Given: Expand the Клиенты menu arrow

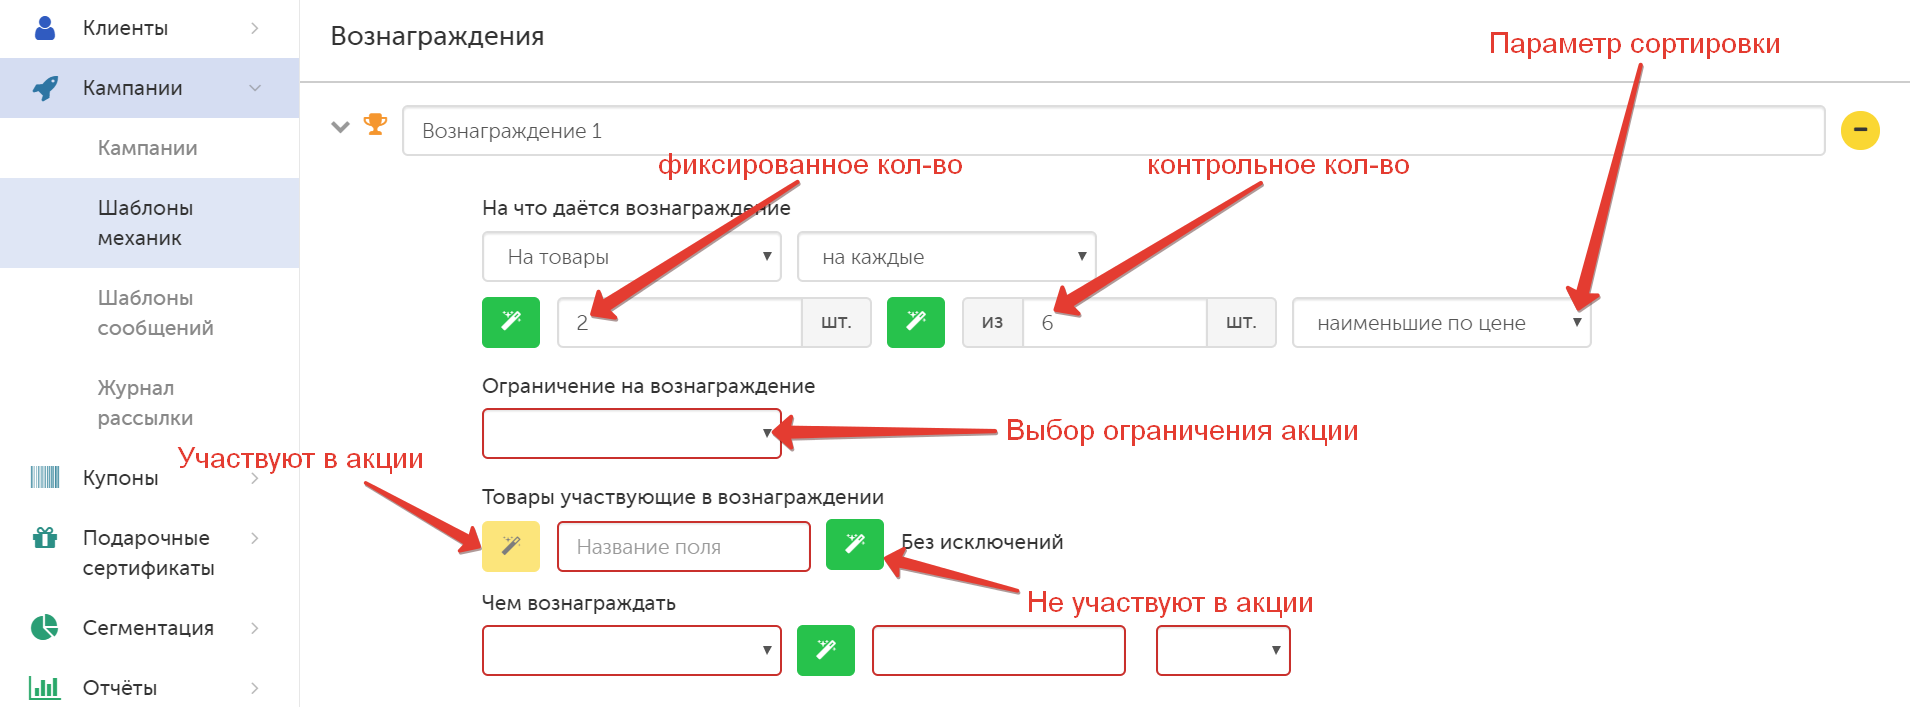Looking at the screenshot, I should click(255, 28).
